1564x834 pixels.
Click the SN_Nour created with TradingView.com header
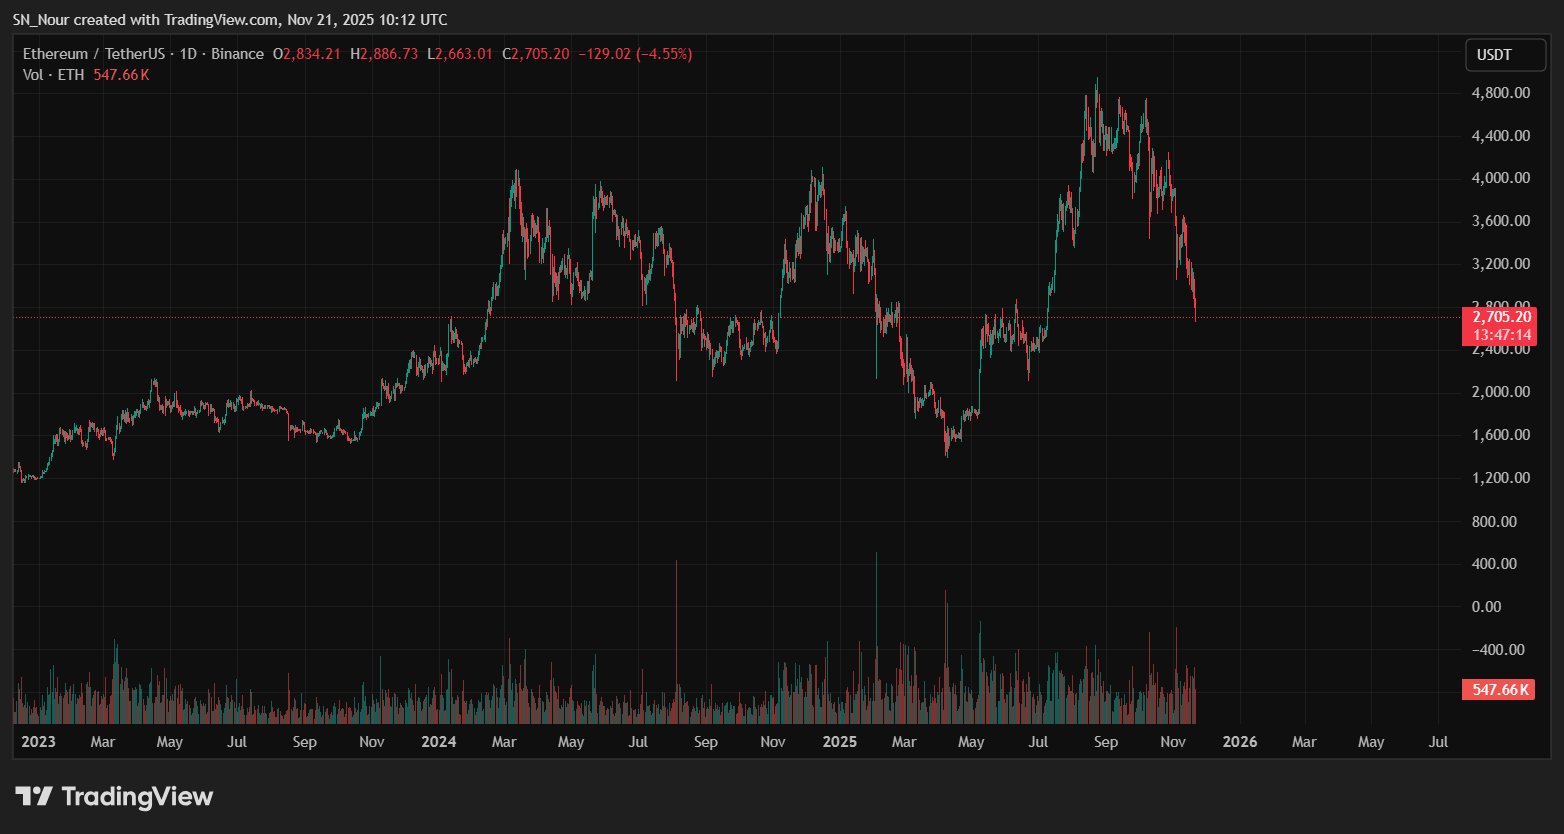230,20
